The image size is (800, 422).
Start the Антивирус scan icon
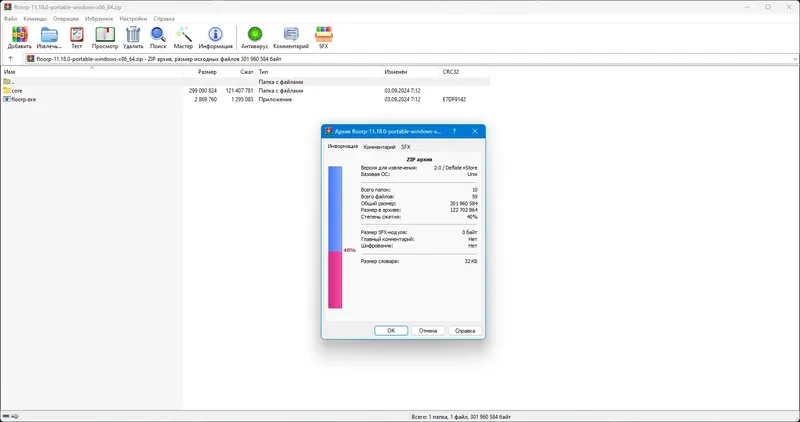click(255, 35)
